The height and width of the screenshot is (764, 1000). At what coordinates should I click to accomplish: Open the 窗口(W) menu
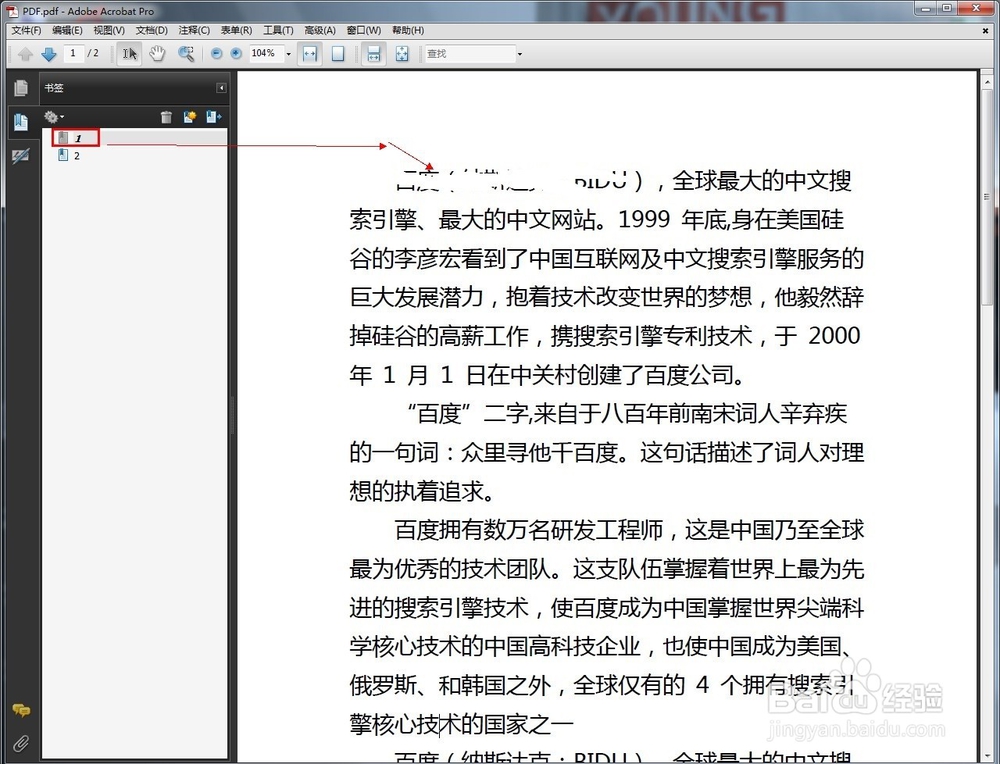click(364, 30)
